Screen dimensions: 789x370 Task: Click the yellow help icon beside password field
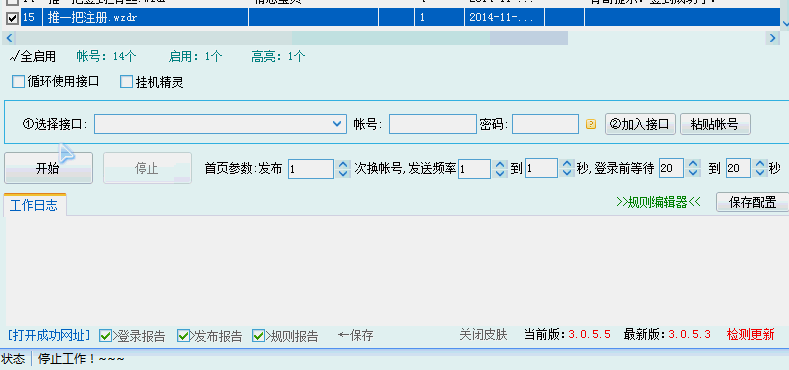tap(591, 124)
